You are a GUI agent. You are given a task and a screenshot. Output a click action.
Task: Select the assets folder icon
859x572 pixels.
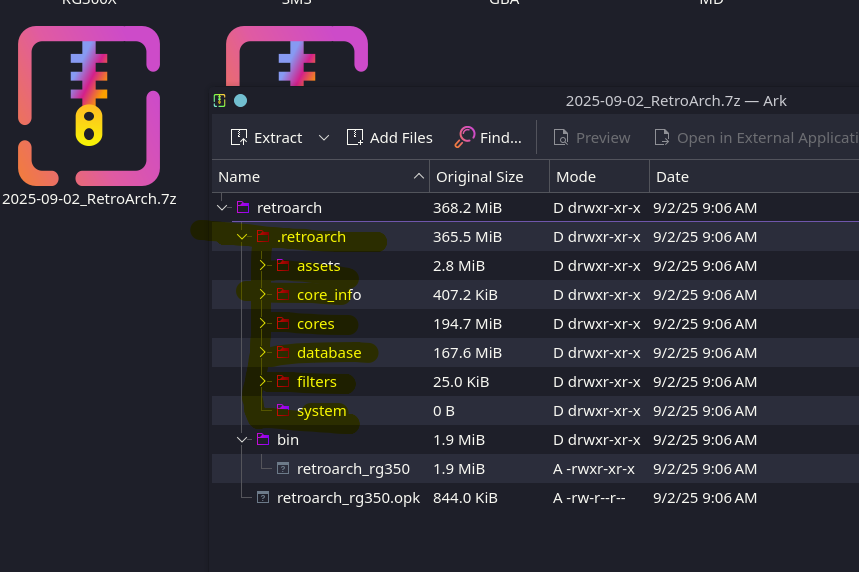(x=283, y=266)
